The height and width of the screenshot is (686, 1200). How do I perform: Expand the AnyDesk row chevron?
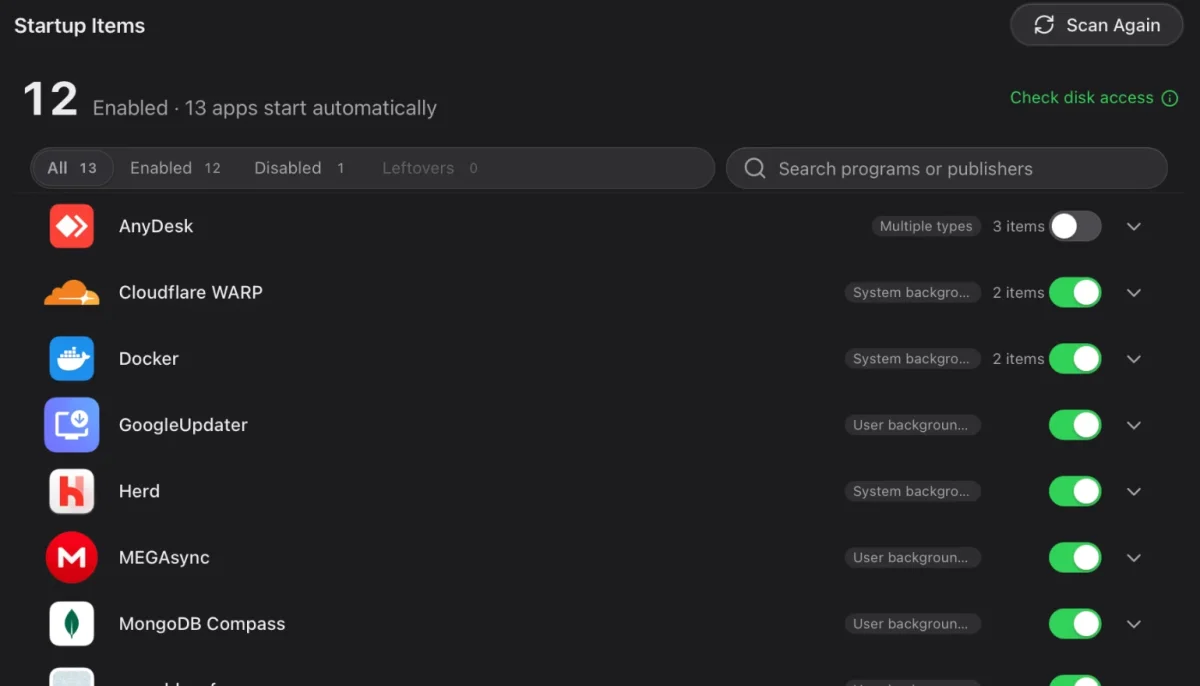pyautogui.click(x=1134, y=226)
